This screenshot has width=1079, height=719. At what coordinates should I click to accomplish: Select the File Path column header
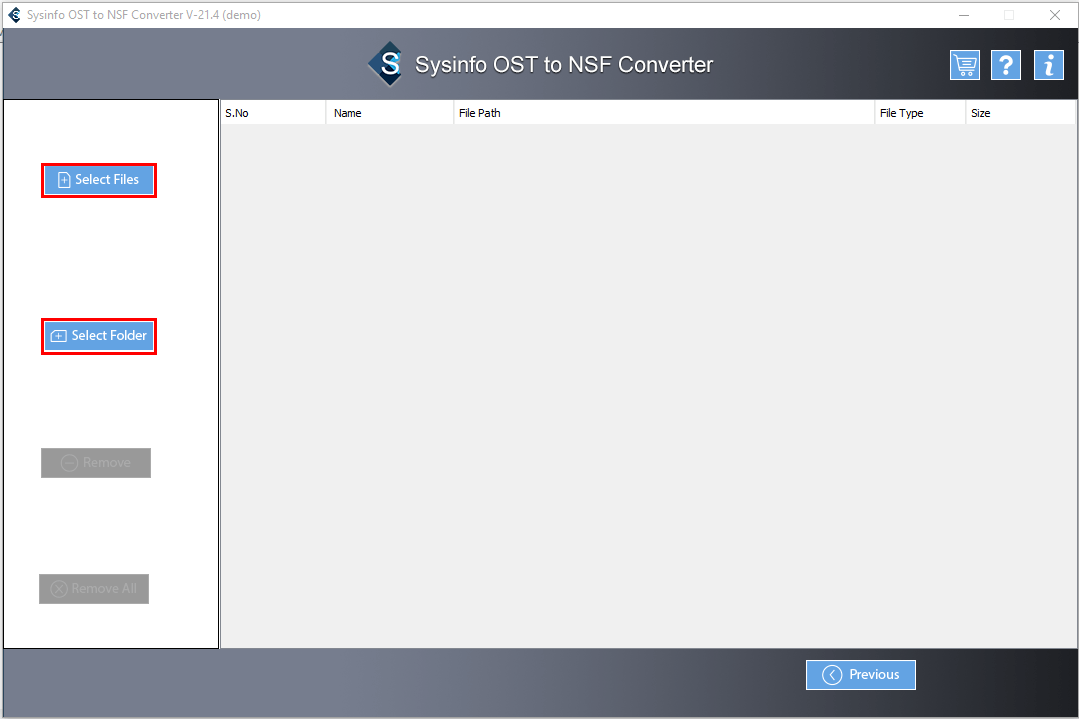tap(663, 113)
